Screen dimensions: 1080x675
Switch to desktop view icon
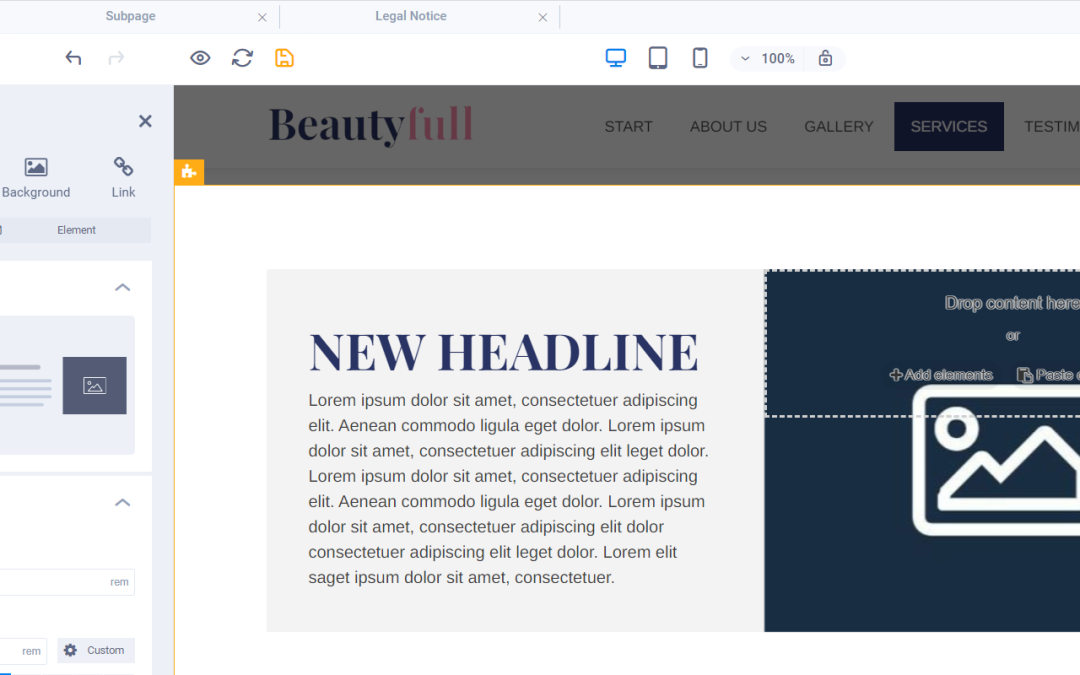pos(616,59)
